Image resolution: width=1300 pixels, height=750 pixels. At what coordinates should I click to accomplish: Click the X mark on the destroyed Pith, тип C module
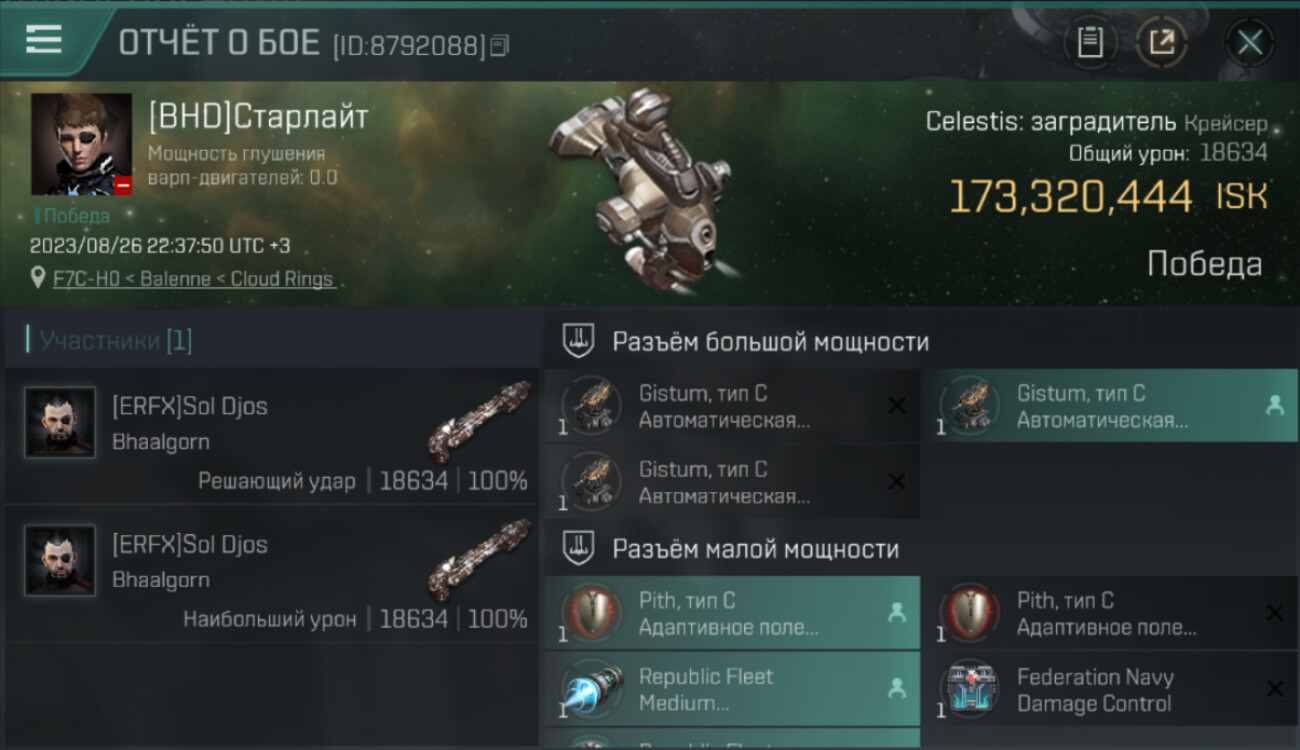pos(1275,612)
